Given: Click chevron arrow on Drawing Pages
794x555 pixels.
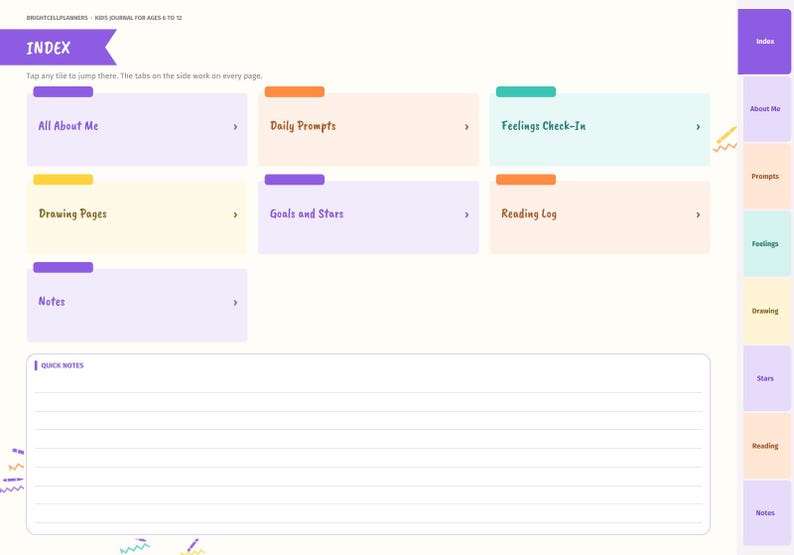Looking at the screenshot, I should point(235,215).
